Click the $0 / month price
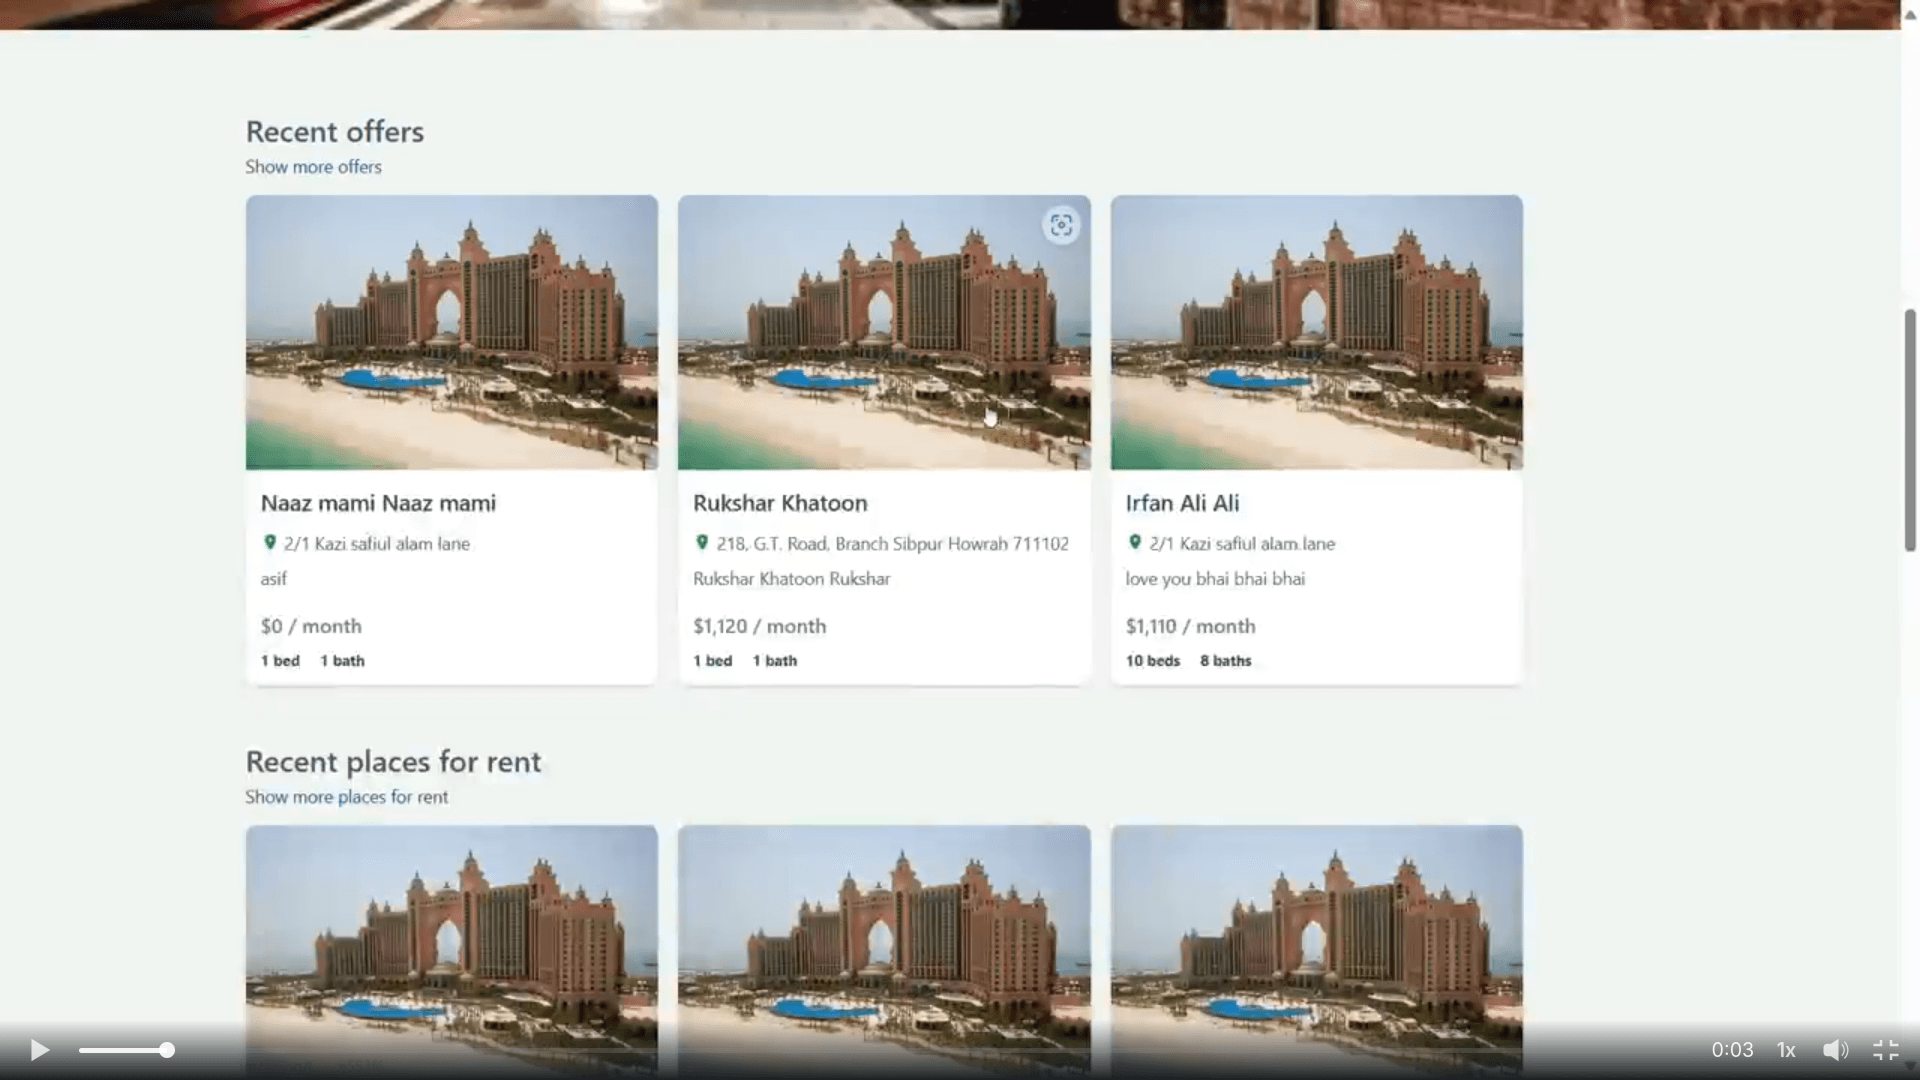1920x1080 pixels. [x=311, y=626]
